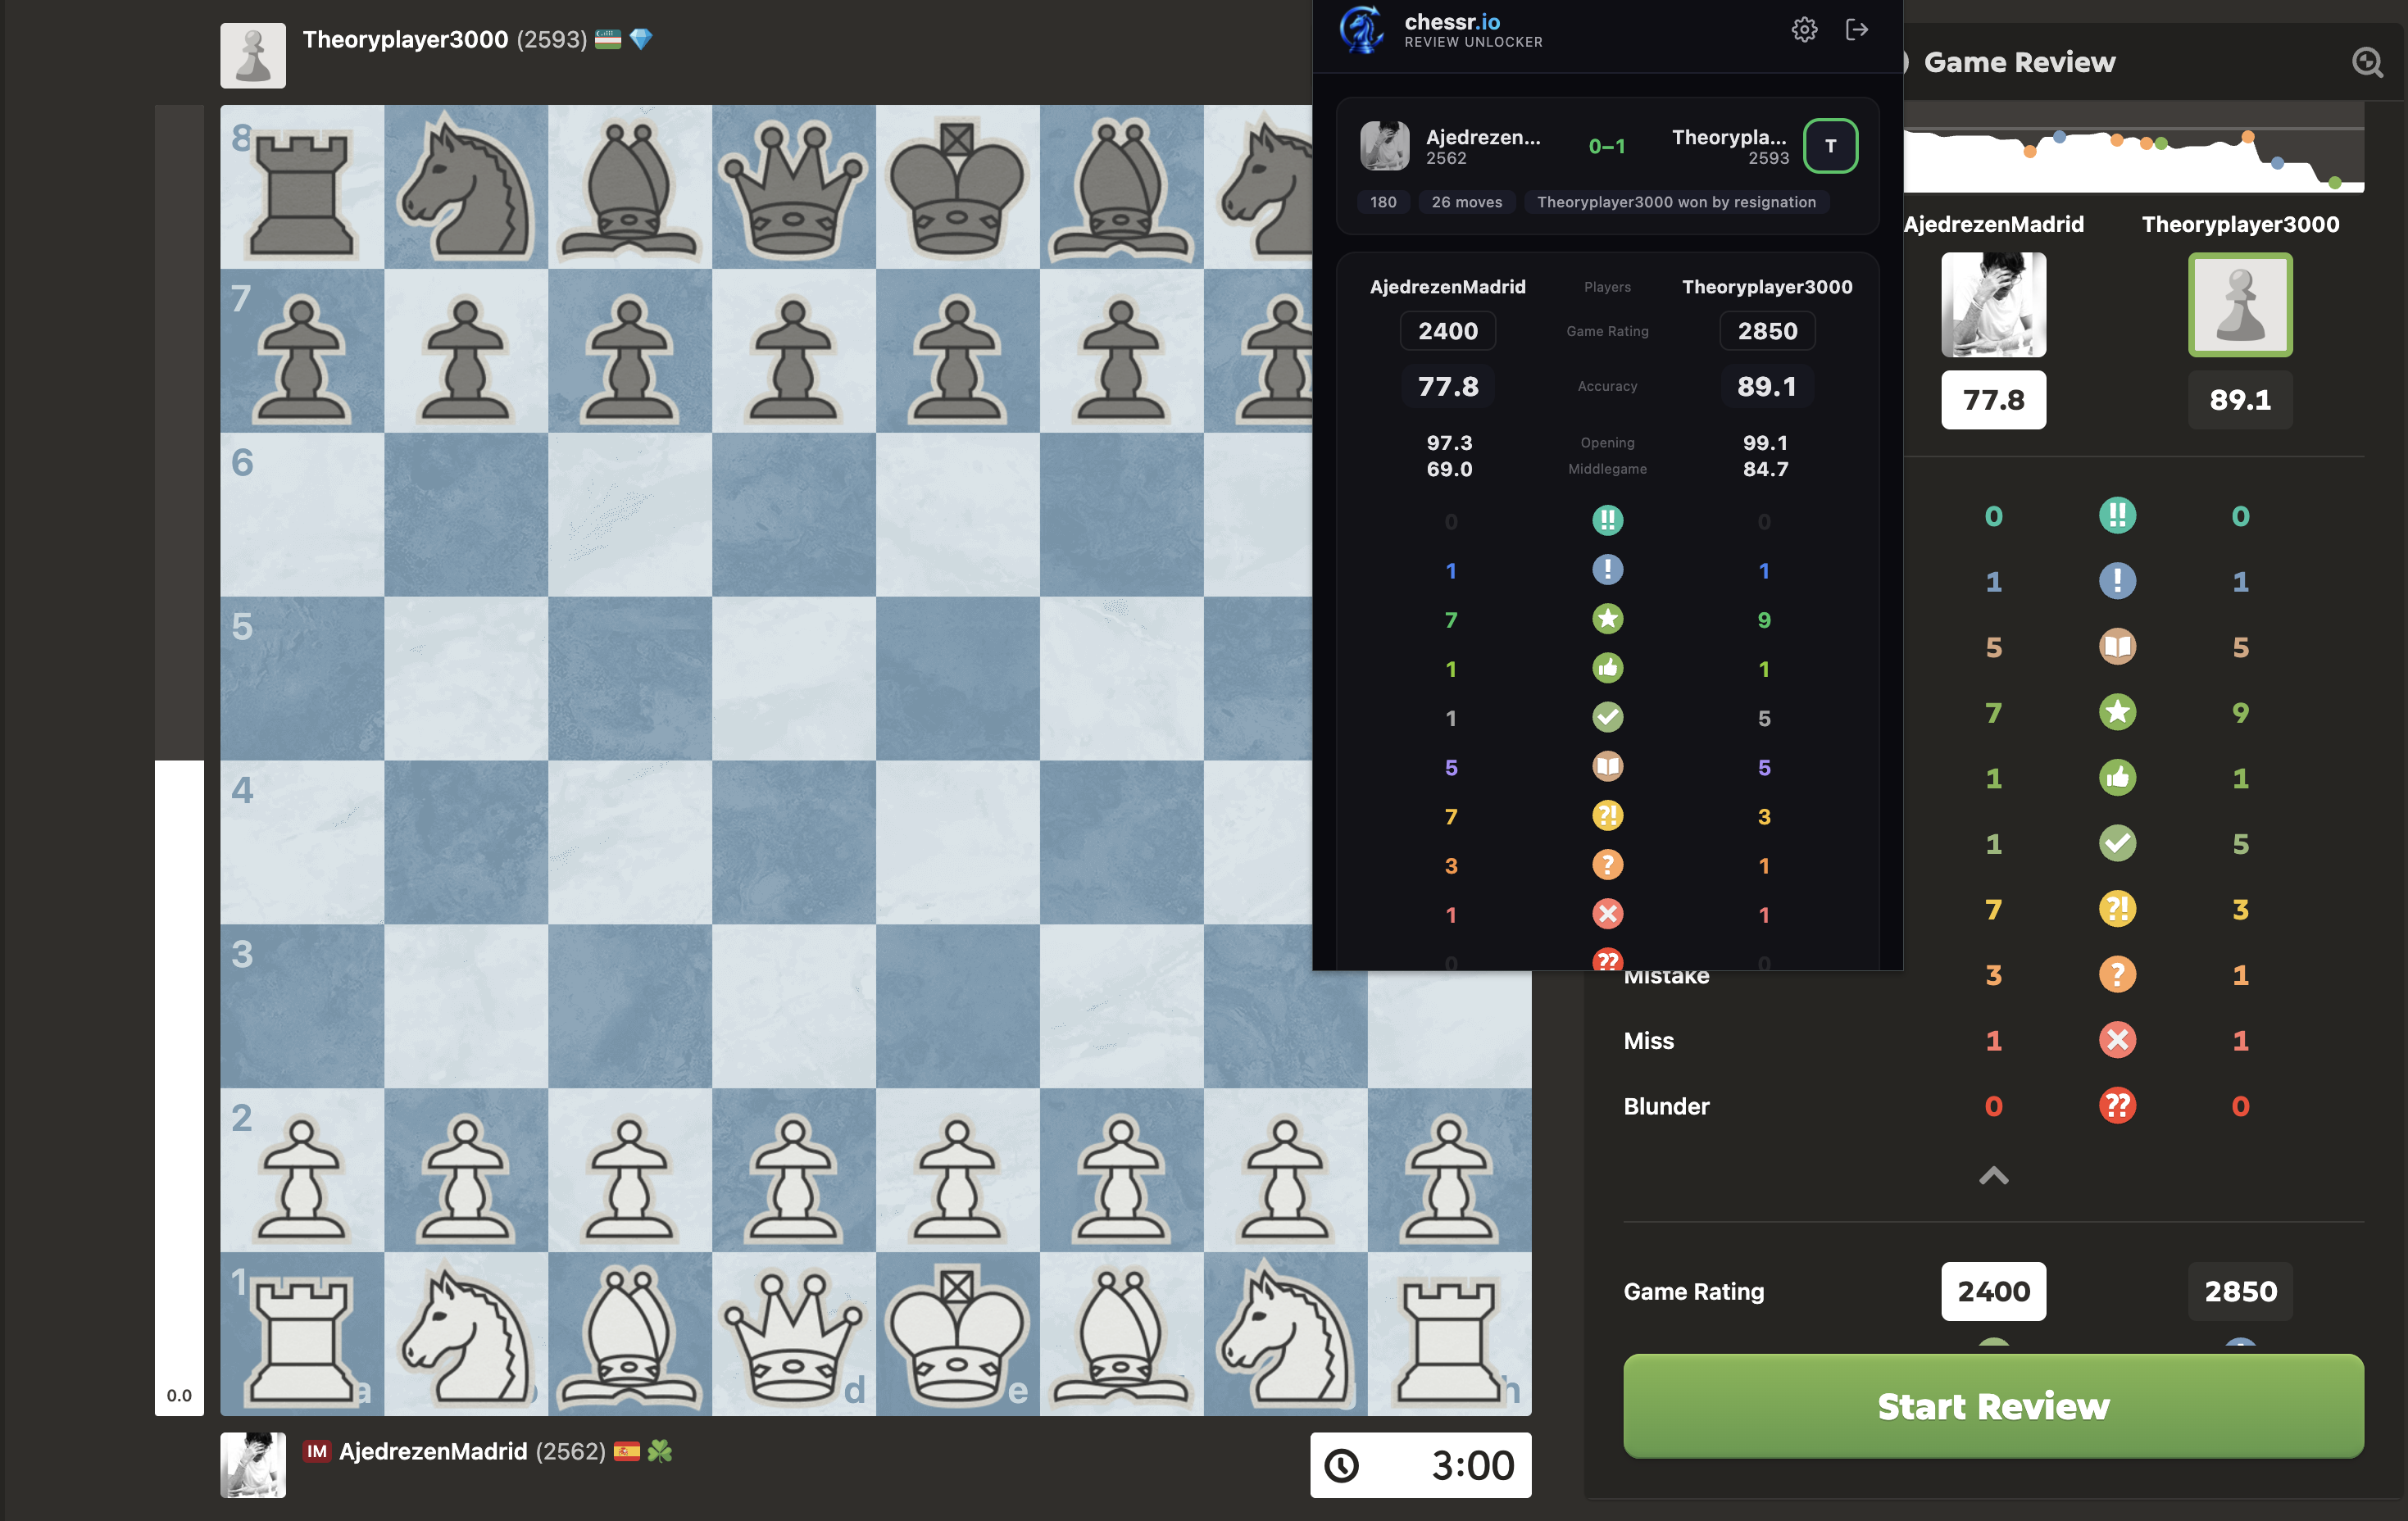Click the black queen on d8
This screenshot has width=2408, height=1521.
pyautogui.click(x=794, y=187)
